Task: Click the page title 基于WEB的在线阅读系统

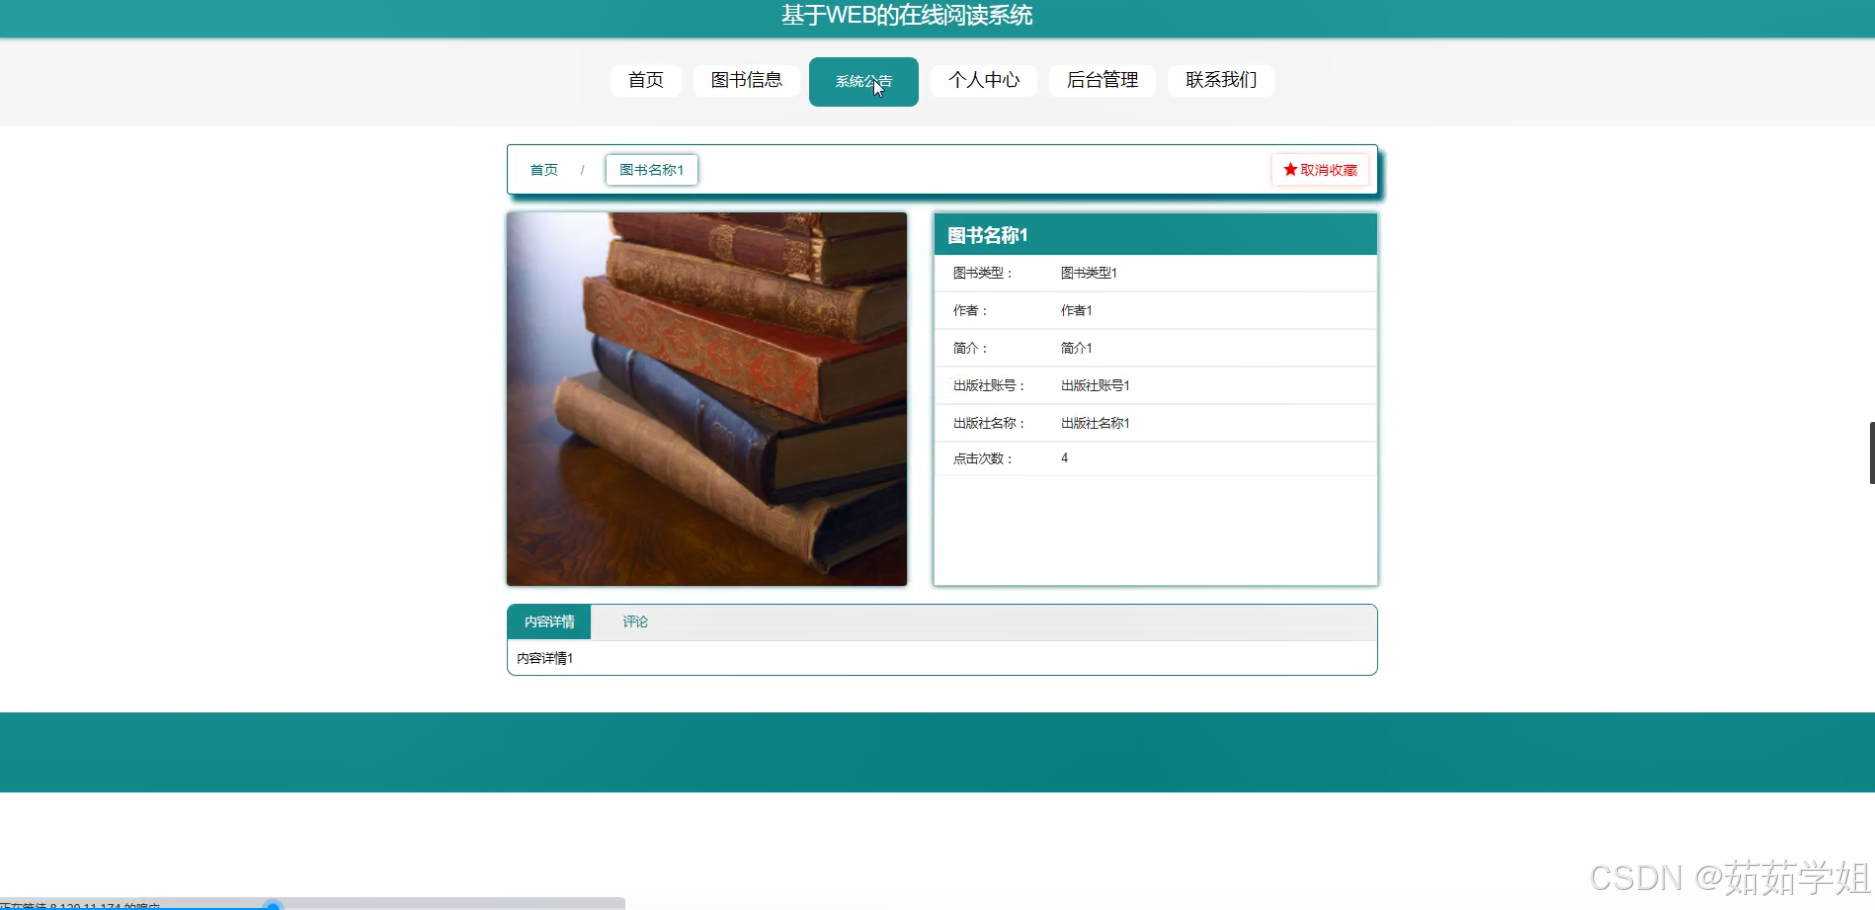Action: point(905,16)
